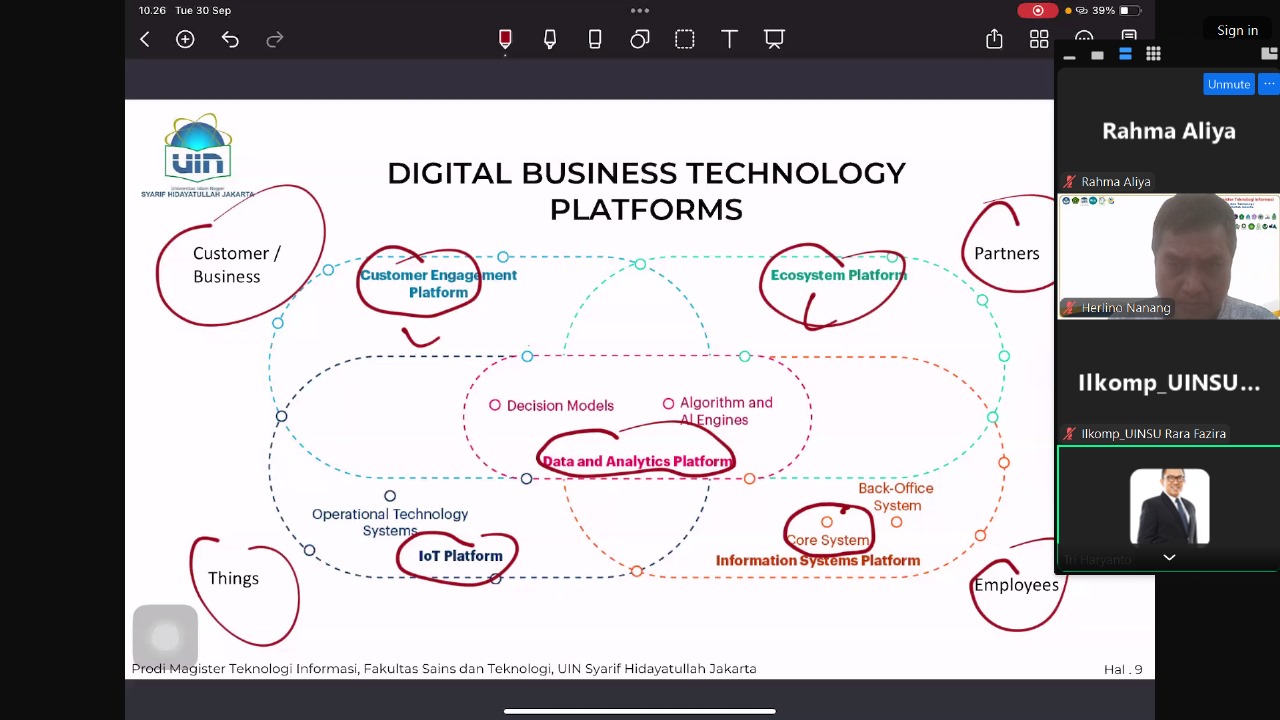Select the text tool
Screen dimensions: 1280x720
click(729, 39)
